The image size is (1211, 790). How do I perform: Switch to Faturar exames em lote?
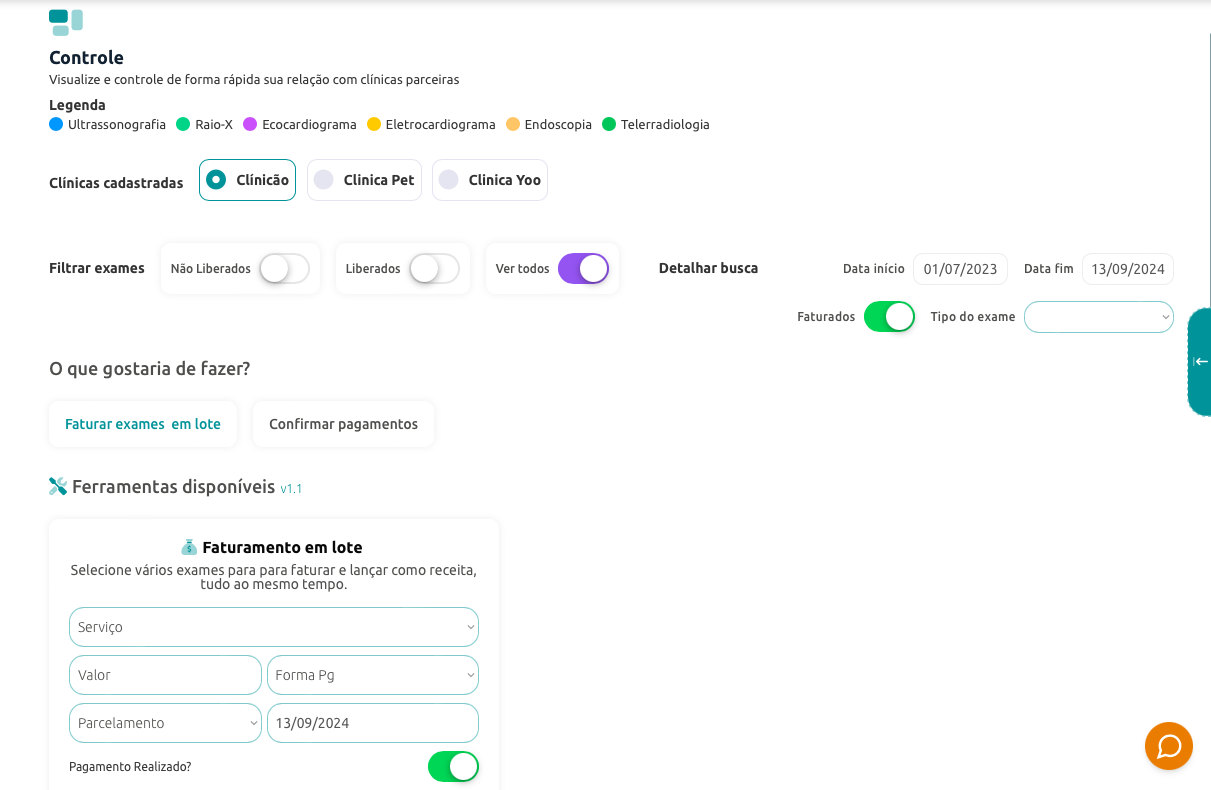[x=143, y=424]
